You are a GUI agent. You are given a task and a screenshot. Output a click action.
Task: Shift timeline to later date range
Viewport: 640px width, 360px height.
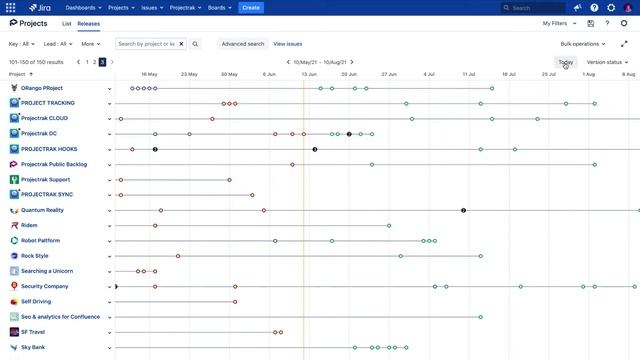352,62
